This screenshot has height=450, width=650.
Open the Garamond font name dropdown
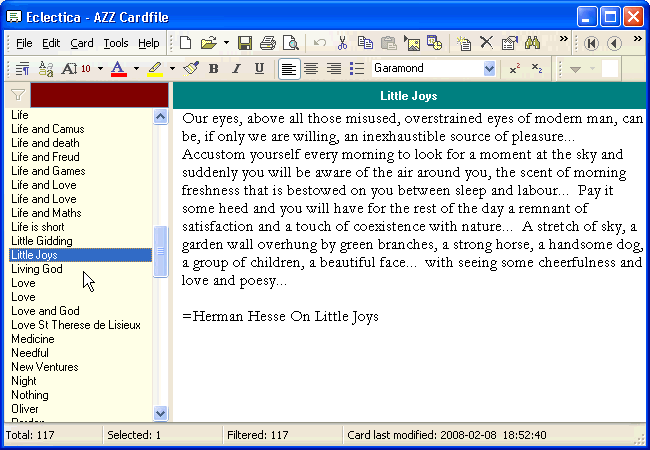[489, 69]
